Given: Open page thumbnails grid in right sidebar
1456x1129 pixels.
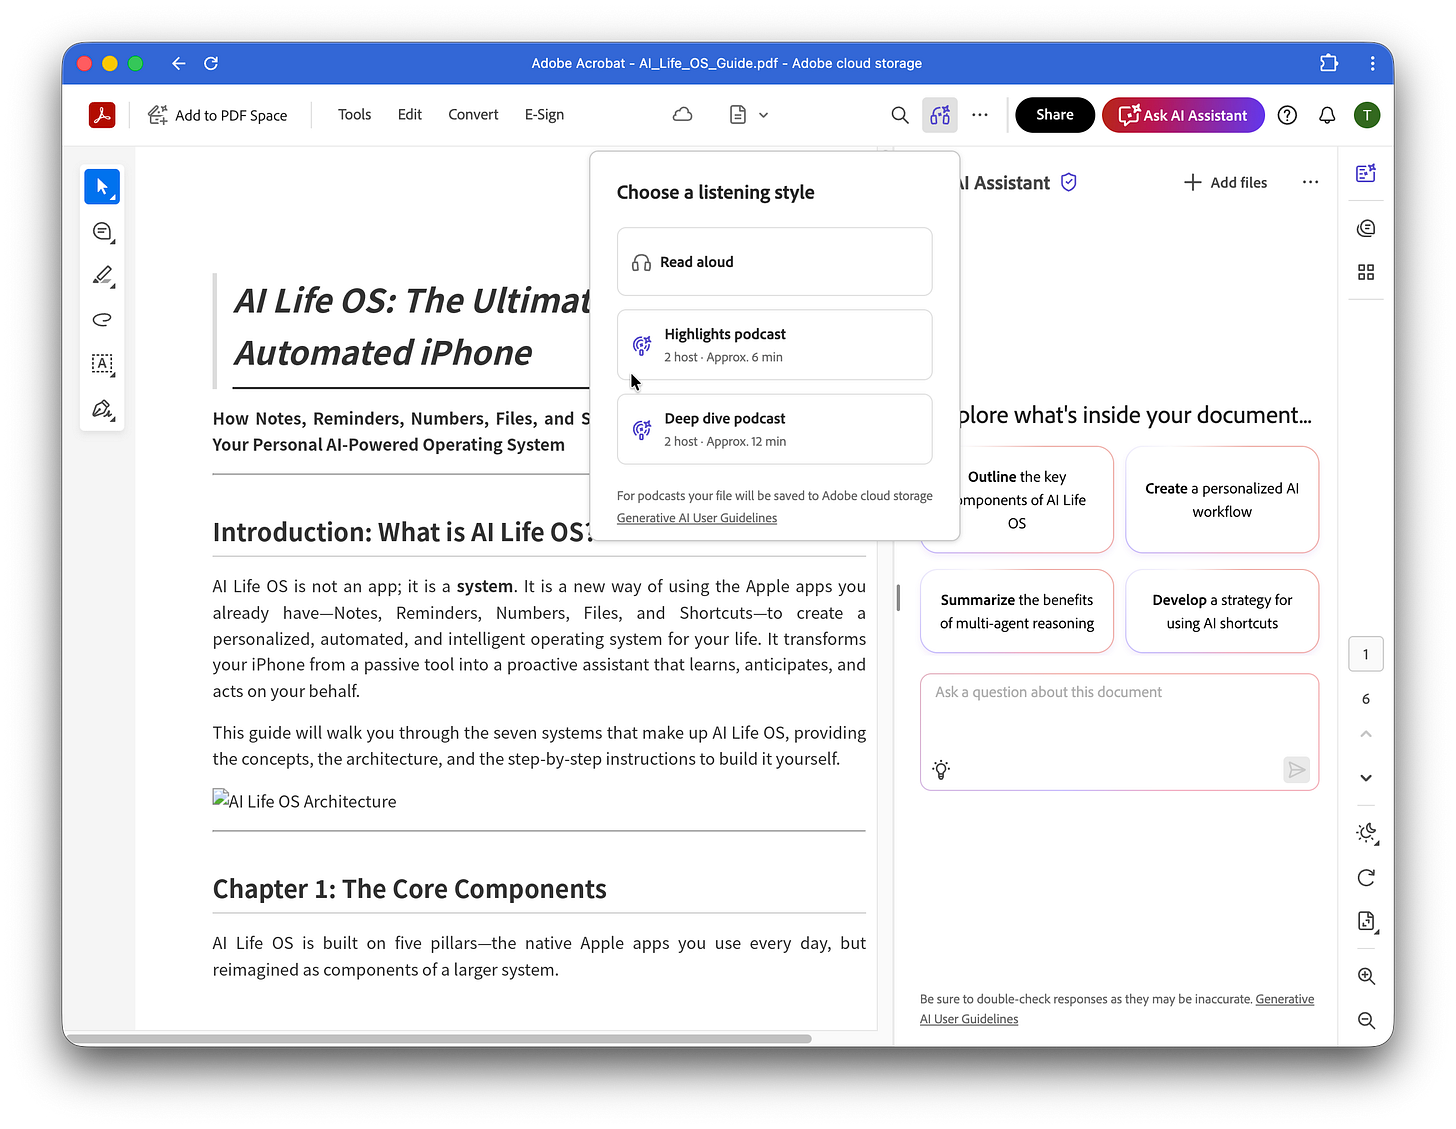Looking at the screenshot, I should coord(1365,272).
